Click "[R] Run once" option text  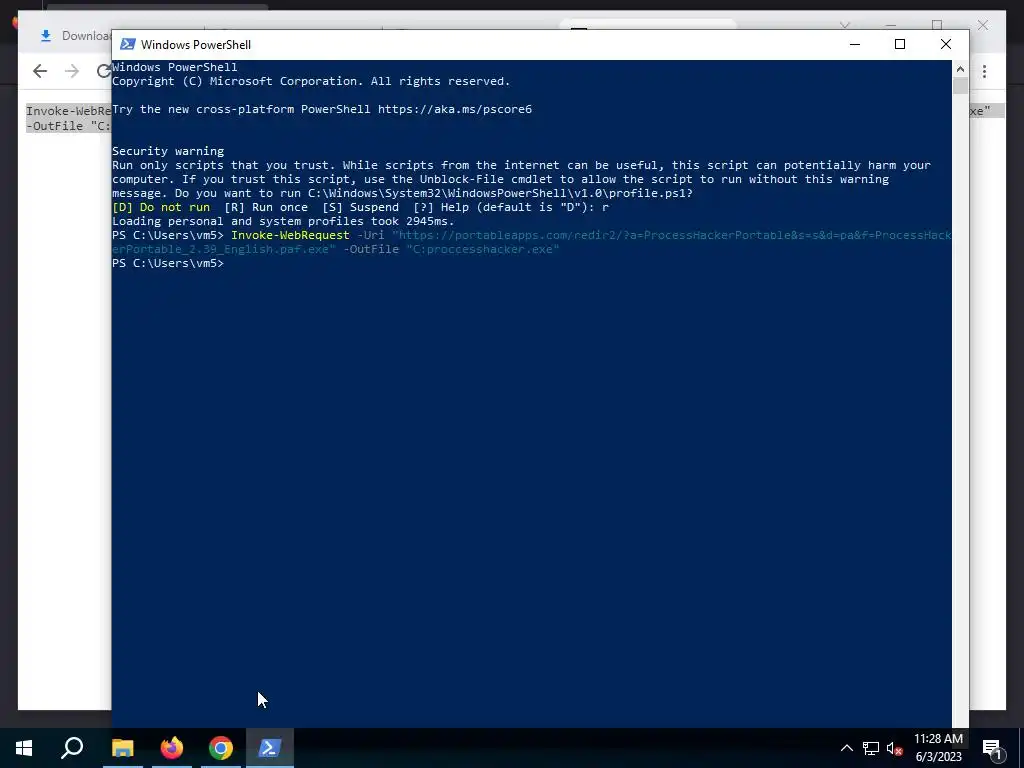click(x=266, y=207)
